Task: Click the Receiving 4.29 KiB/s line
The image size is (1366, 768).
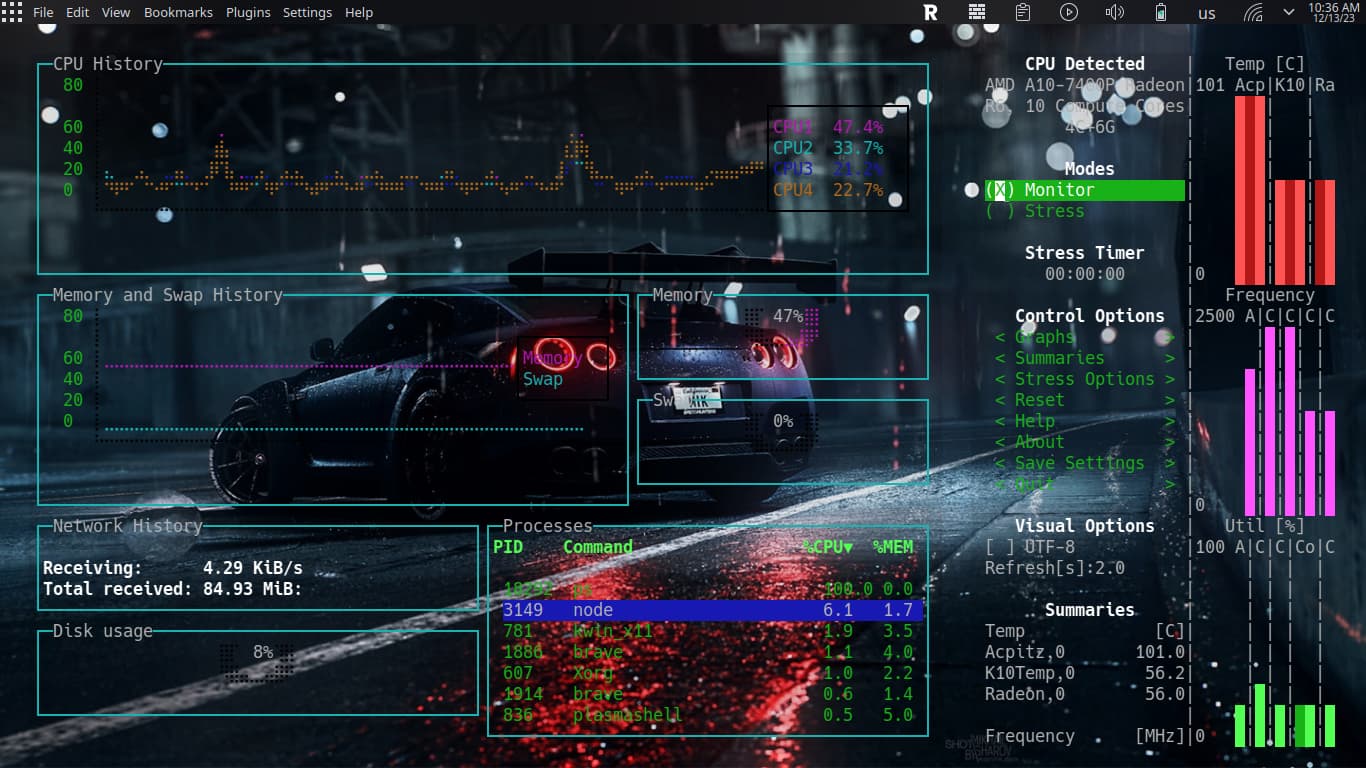Action: 173,568
